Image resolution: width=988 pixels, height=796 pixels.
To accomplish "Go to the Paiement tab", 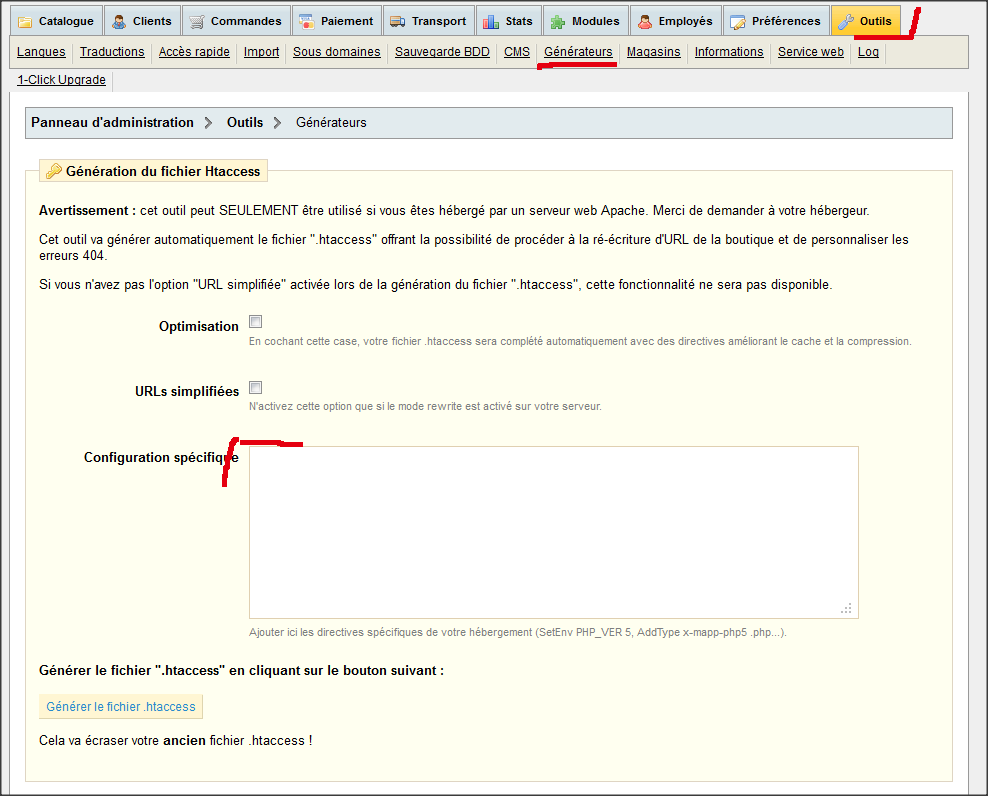I will coord(337,21).
